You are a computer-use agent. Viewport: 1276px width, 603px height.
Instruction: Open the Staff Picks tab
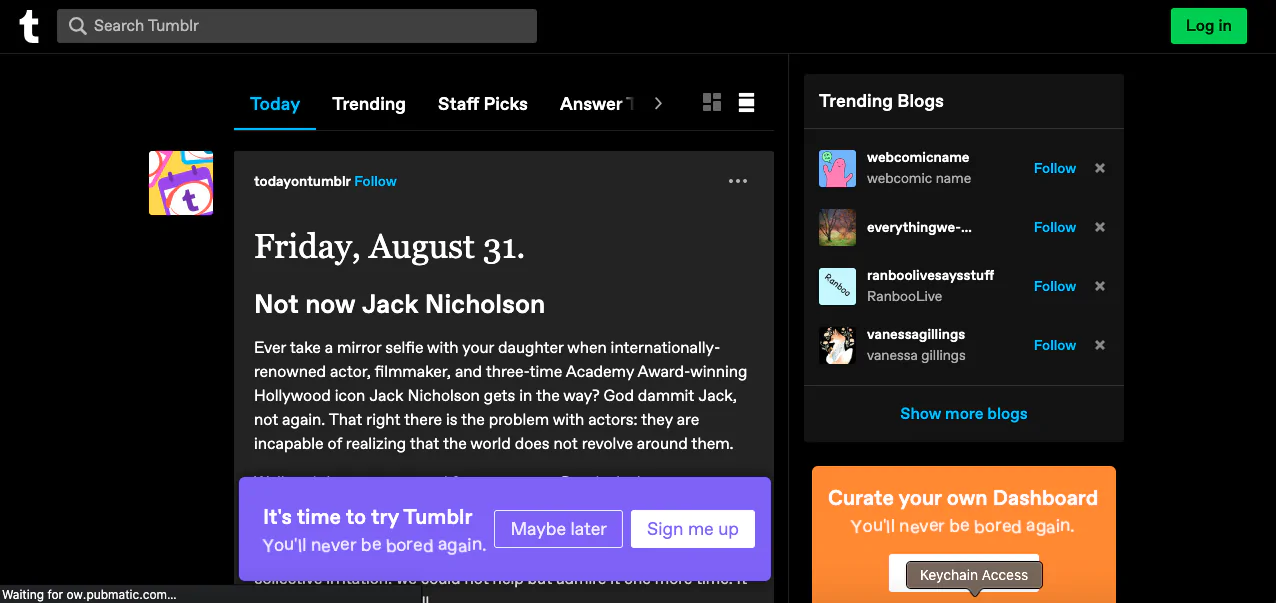pyautogui.click(x=483, y=104)
